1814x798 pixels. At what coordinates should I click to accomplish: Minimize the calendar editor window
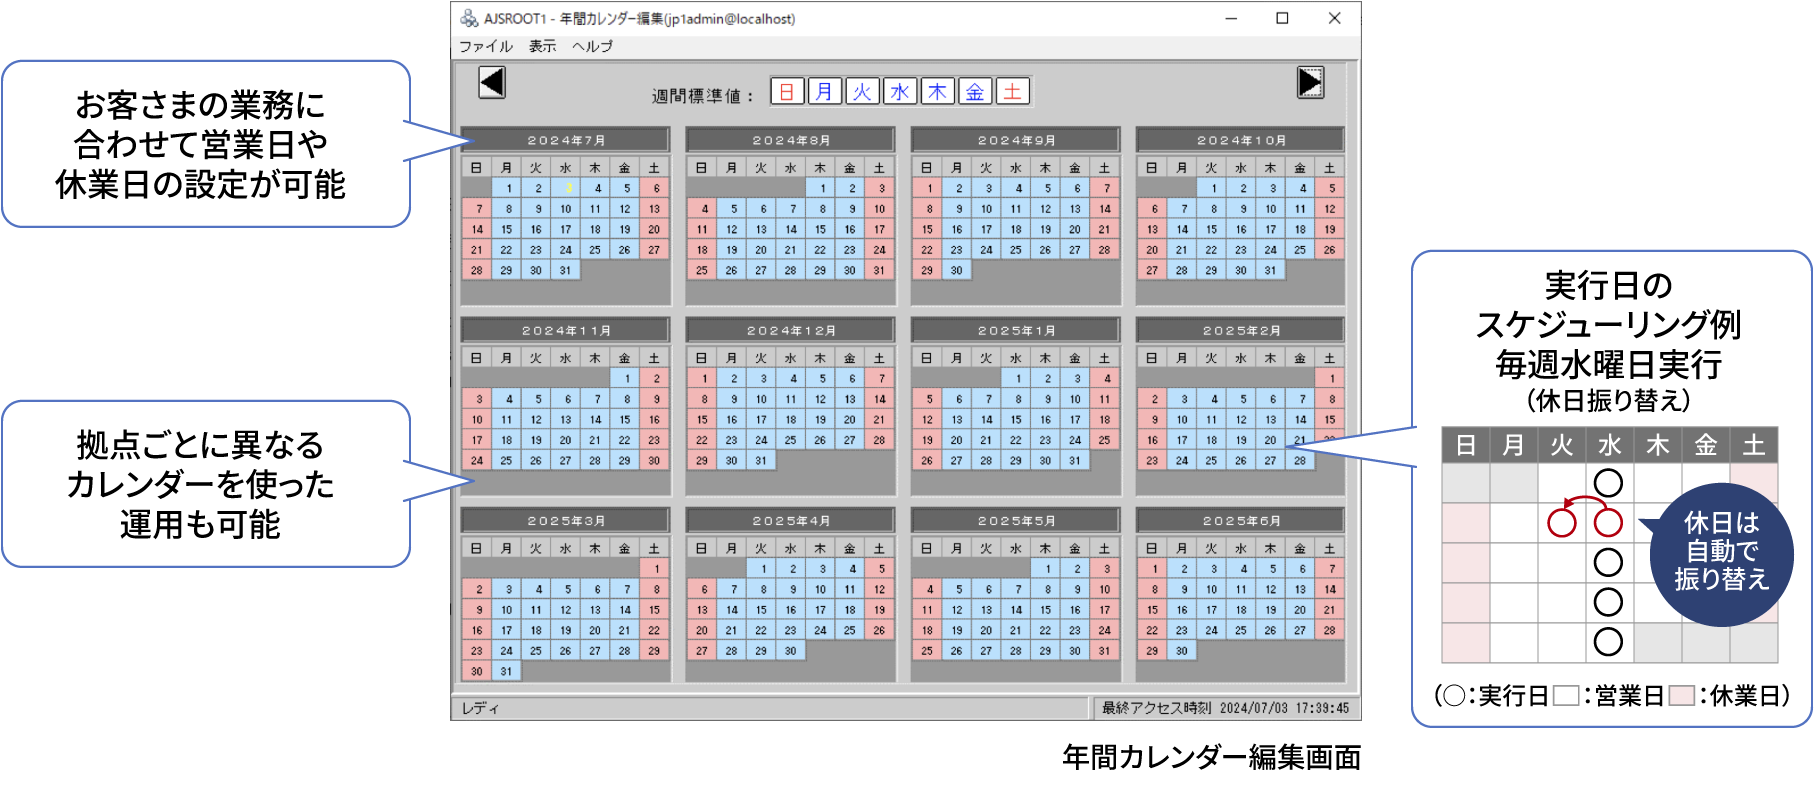coord(1231,18)
